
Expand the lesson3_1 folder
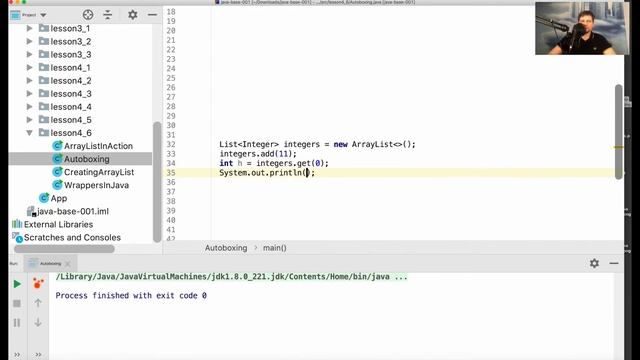(29, 29)
